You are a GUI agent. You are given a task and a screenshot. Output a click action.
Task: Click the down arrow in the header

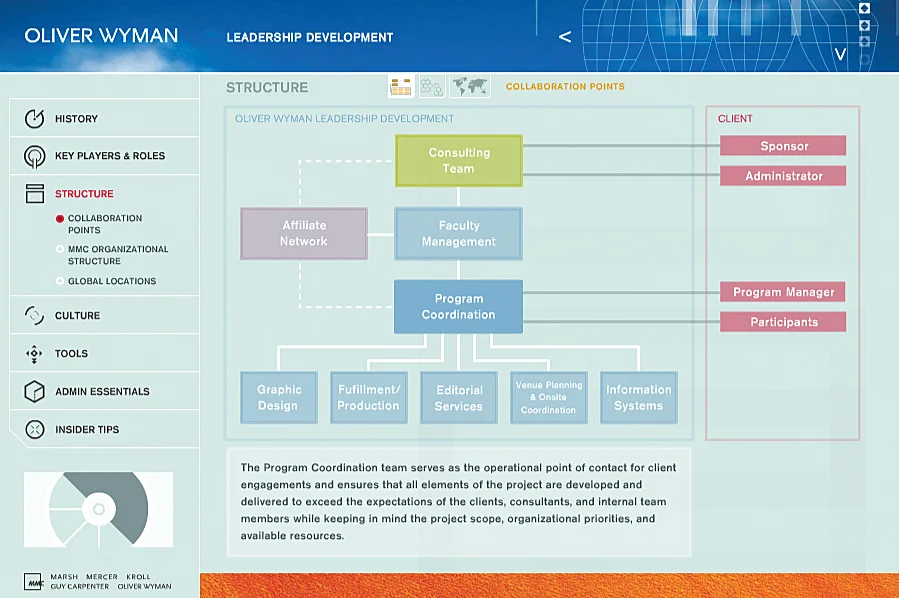840,54
